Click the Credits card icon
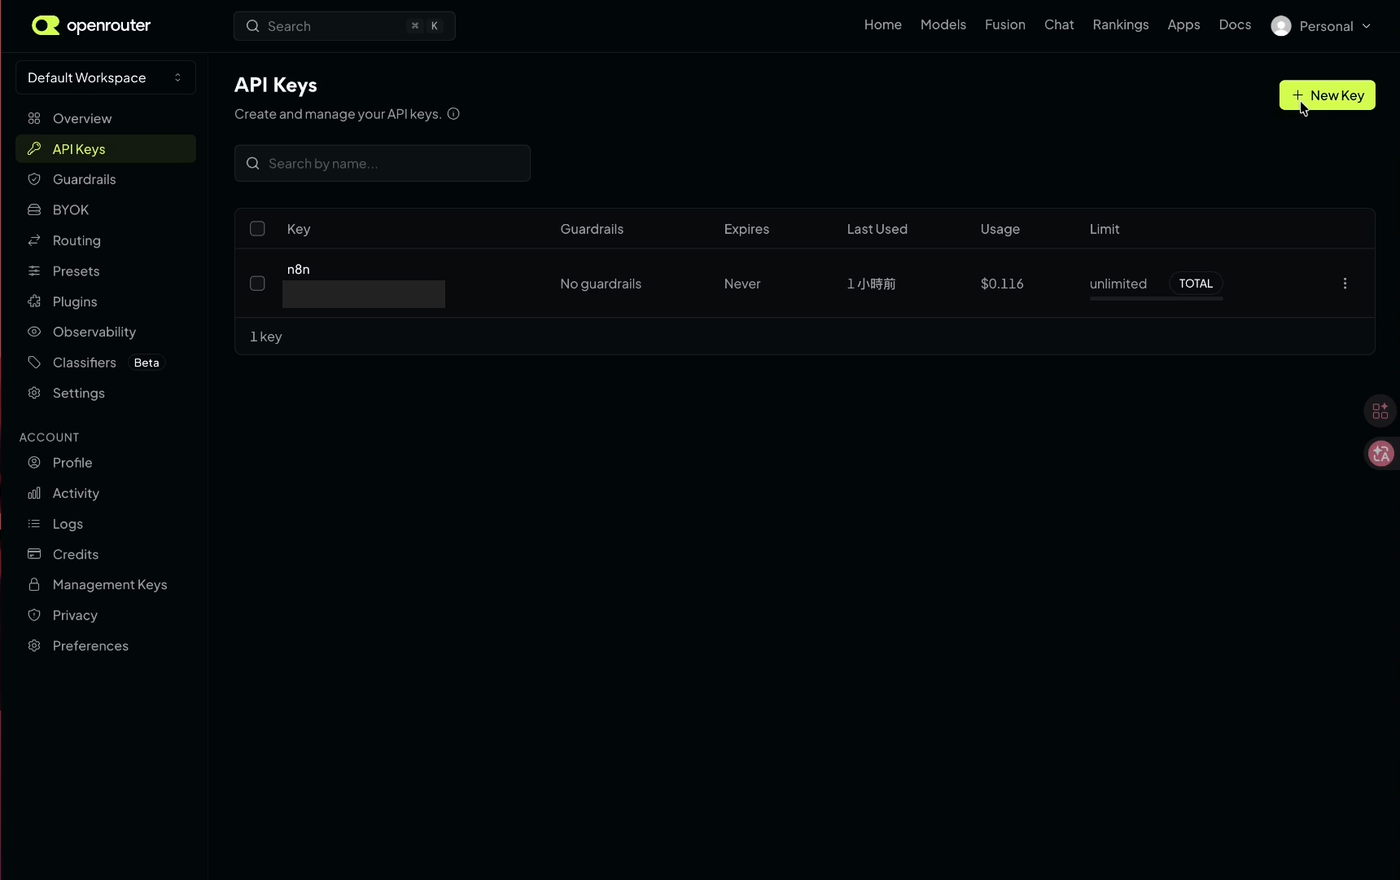1400x880 pixels. (x=34, y=554)
